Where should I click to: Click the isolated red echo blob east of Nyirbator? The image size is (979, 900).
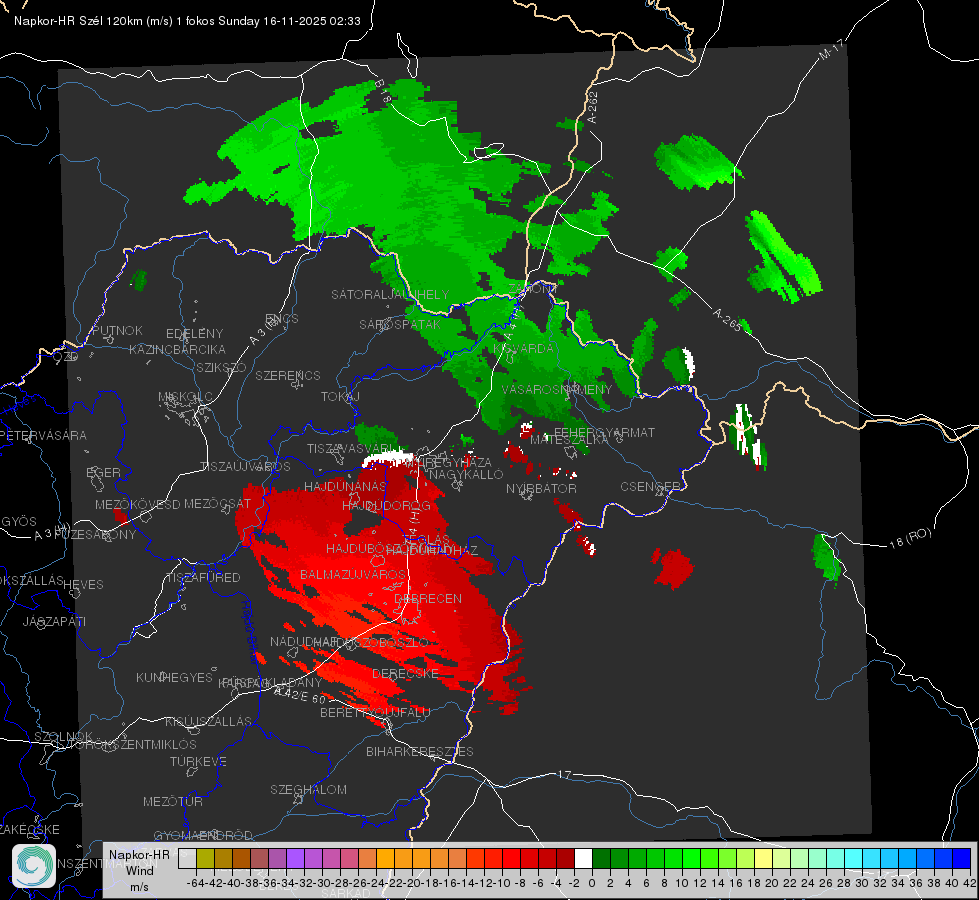[x=673, y=568]
